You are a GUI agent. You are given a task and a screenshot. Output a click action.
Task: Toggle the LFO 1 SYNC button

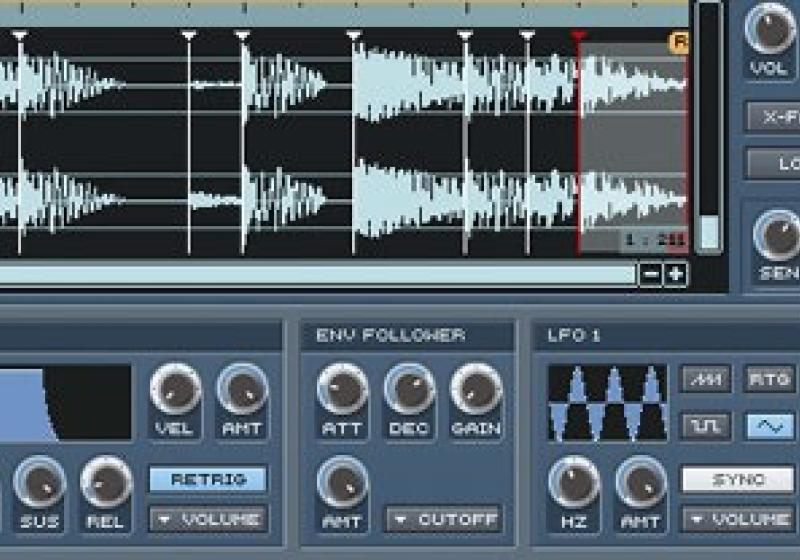(x=738, y=479)
